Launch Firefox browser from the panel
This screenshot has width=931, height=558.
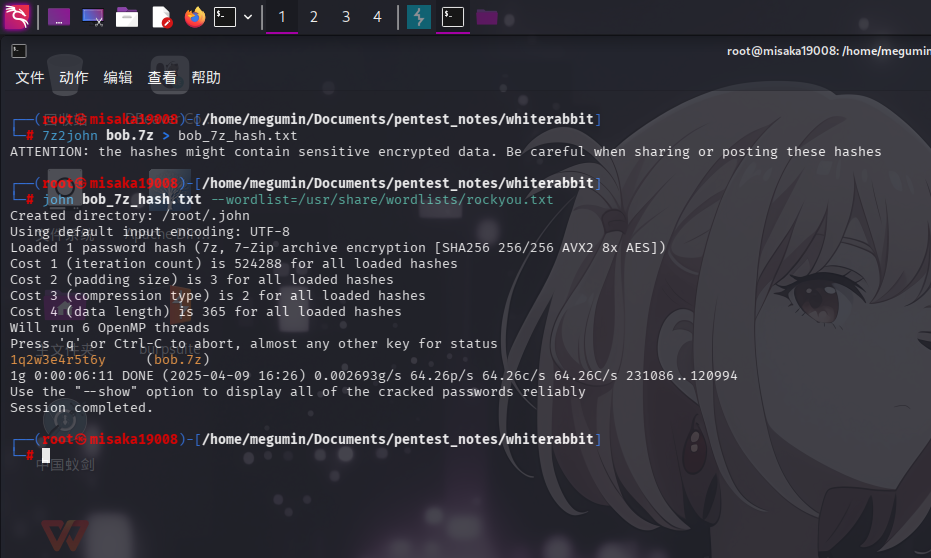195,17
